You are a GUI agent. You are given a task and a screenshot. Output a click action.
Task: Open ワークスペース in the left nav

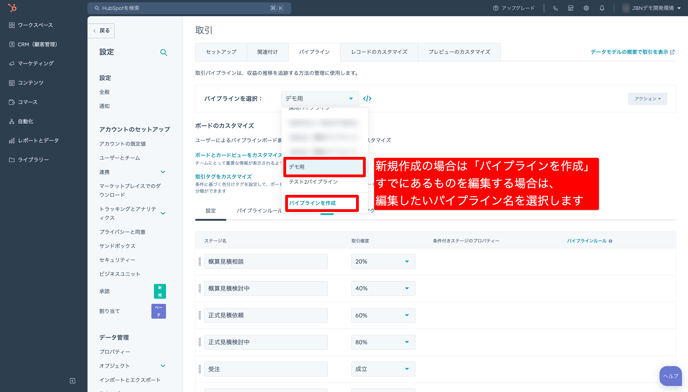coord(31,25)
